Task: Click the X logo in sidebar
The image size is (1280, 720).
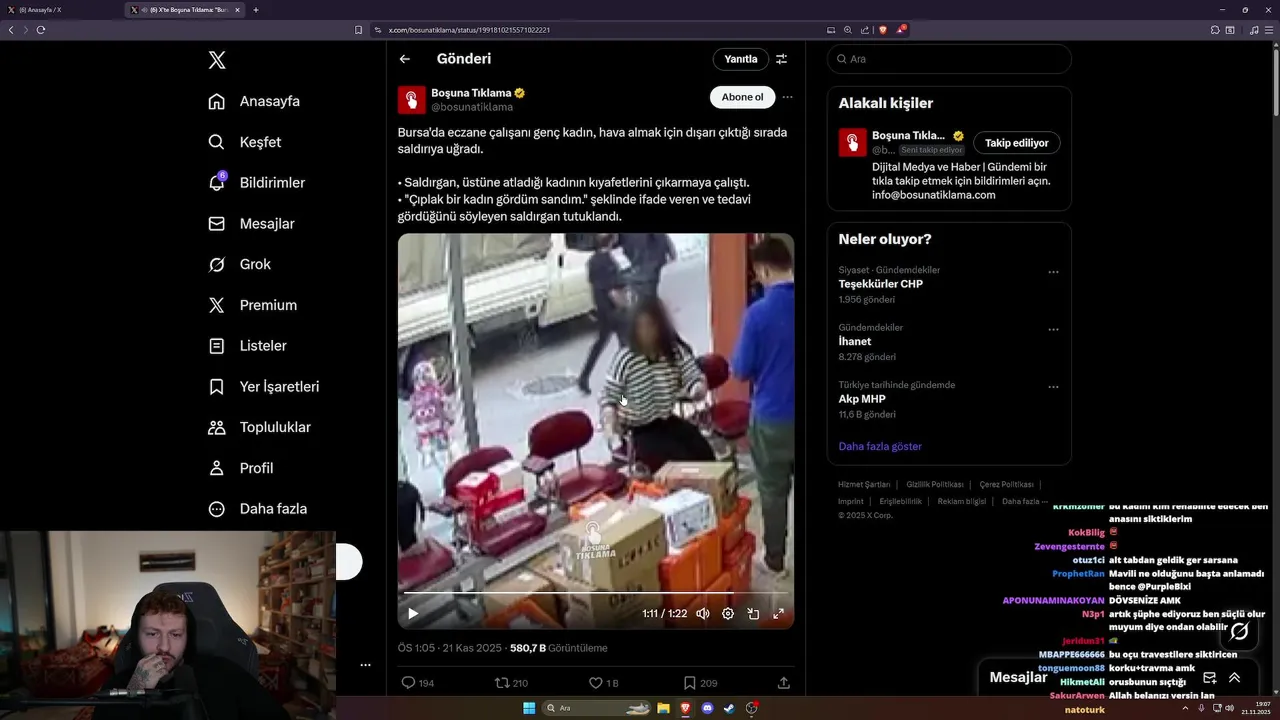Action: [x=217, y=60]
